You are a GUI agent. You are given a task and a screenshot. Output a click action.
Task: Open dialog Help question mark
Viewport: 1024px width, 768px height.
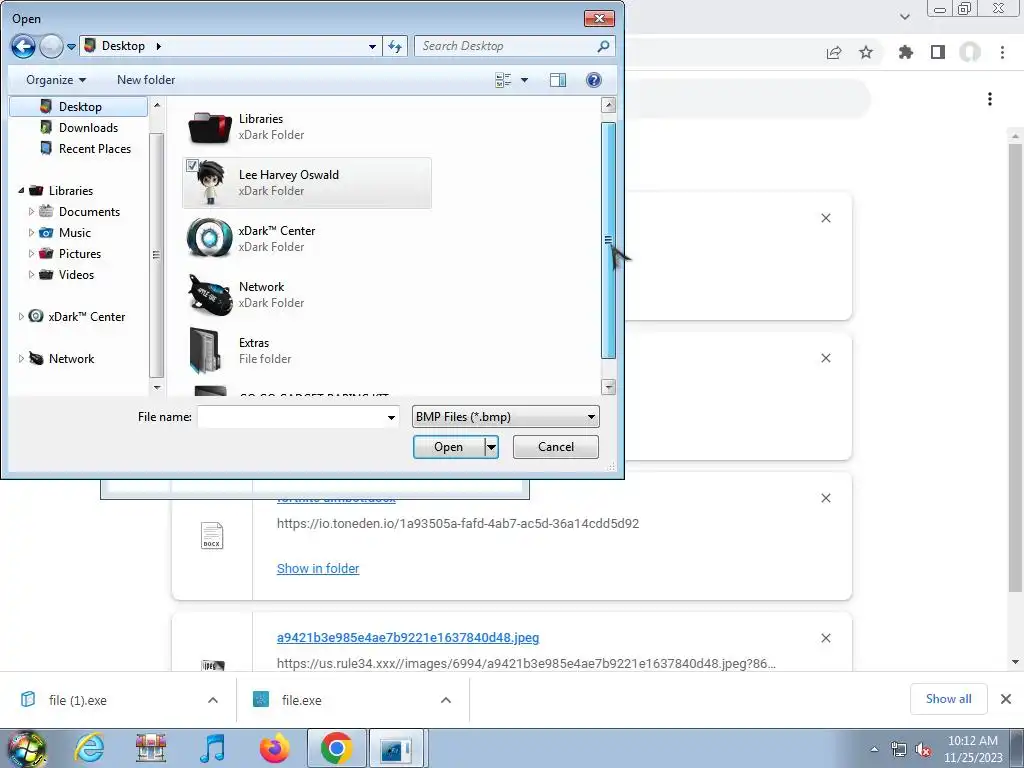pyautogui.click(x=594, y=80)
